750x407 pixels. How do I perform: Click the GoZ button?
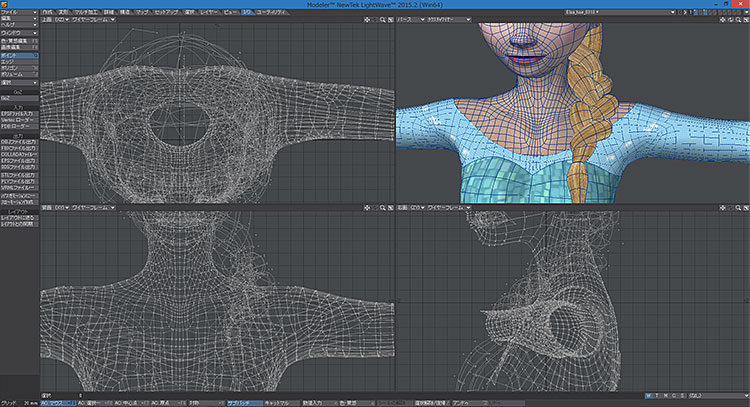[x=19, y=98]
